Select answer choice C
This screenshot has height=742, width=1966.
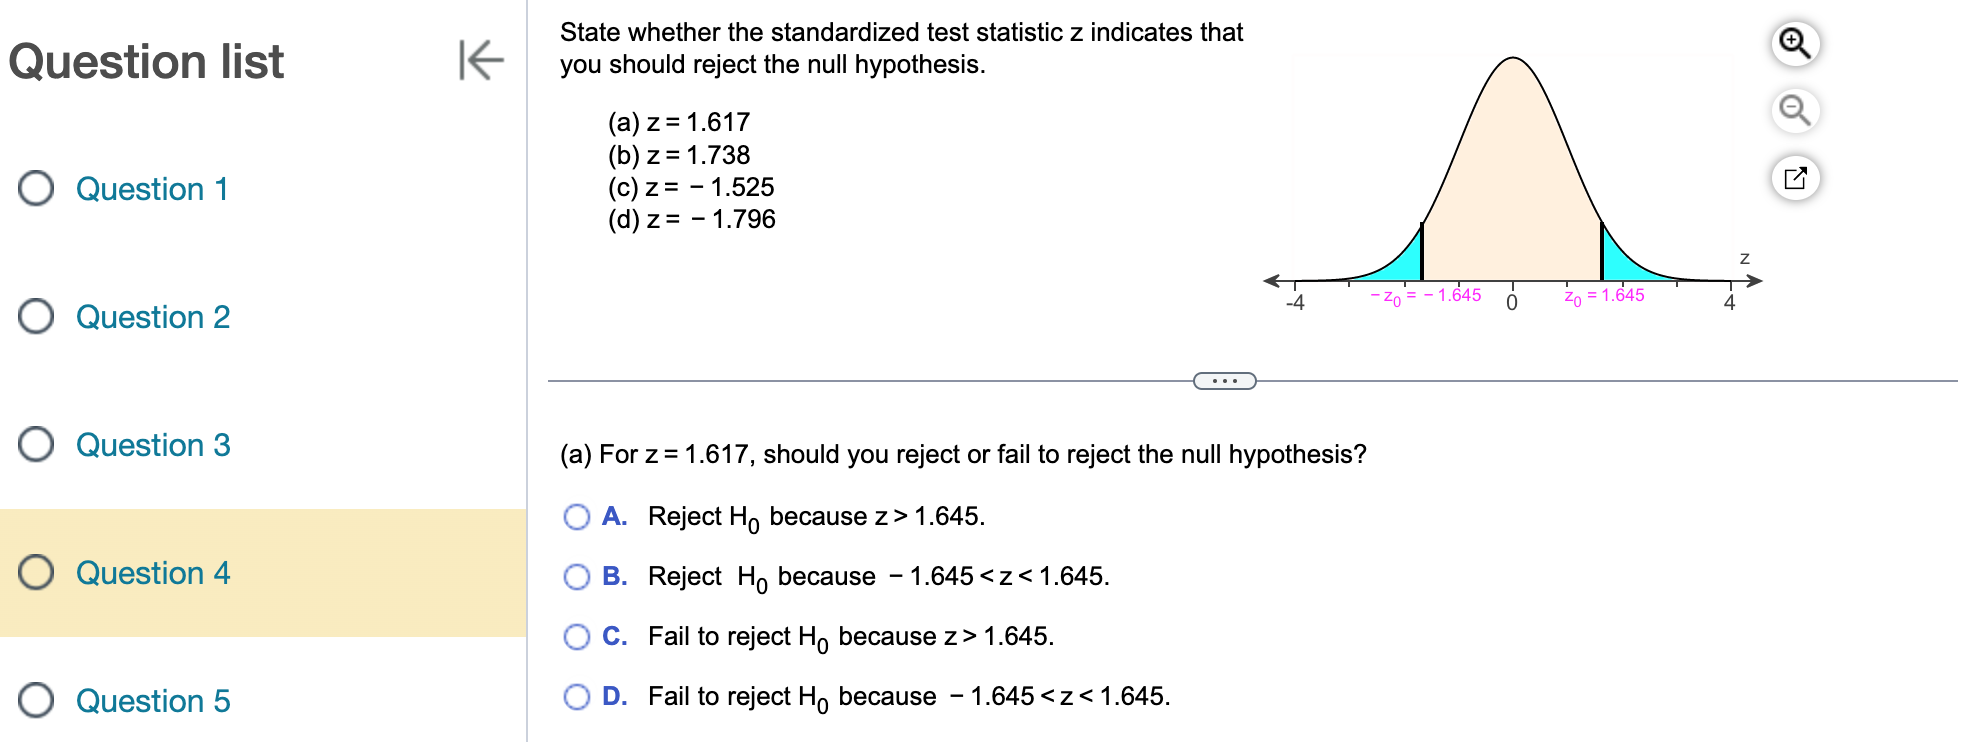coord(577,635)
